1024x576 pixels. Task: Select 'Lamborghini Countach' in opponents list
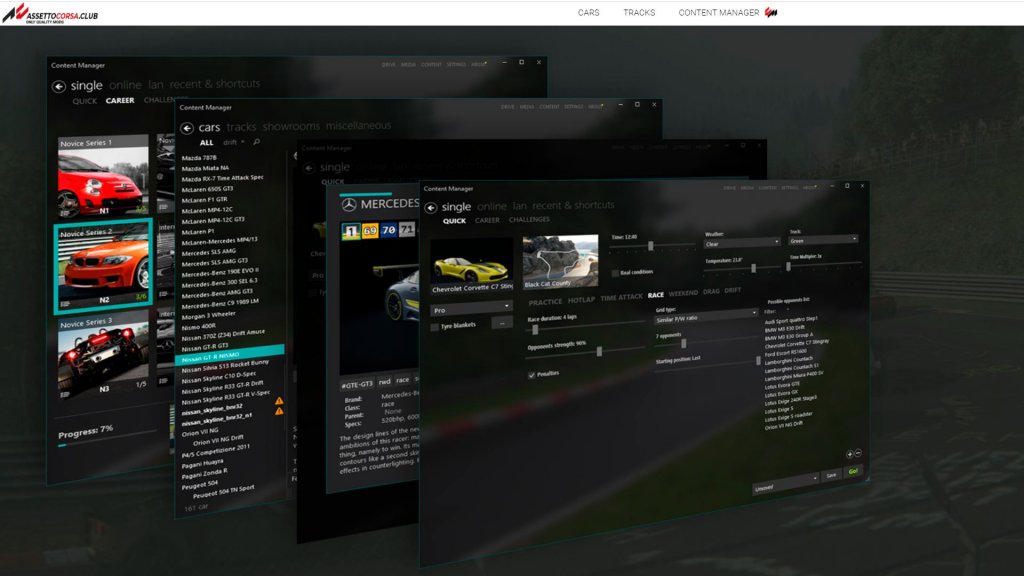click(x=788, y=360)
